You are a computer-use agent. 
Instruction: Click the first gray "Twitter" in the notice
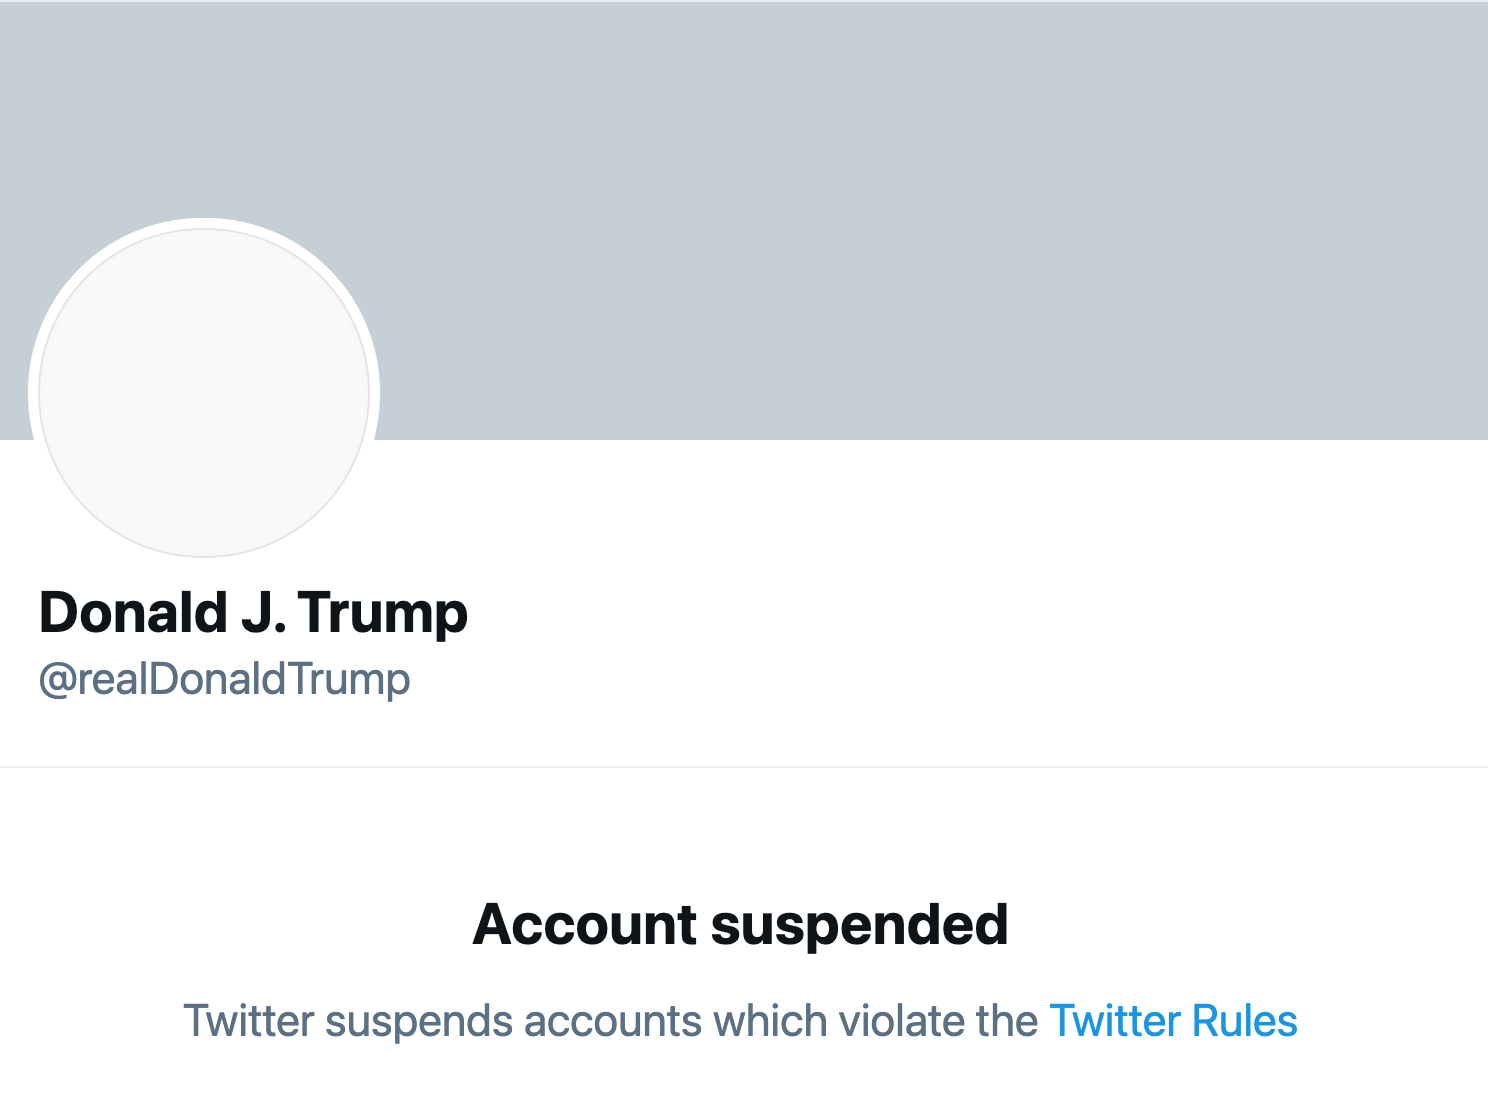point(248,1021)
